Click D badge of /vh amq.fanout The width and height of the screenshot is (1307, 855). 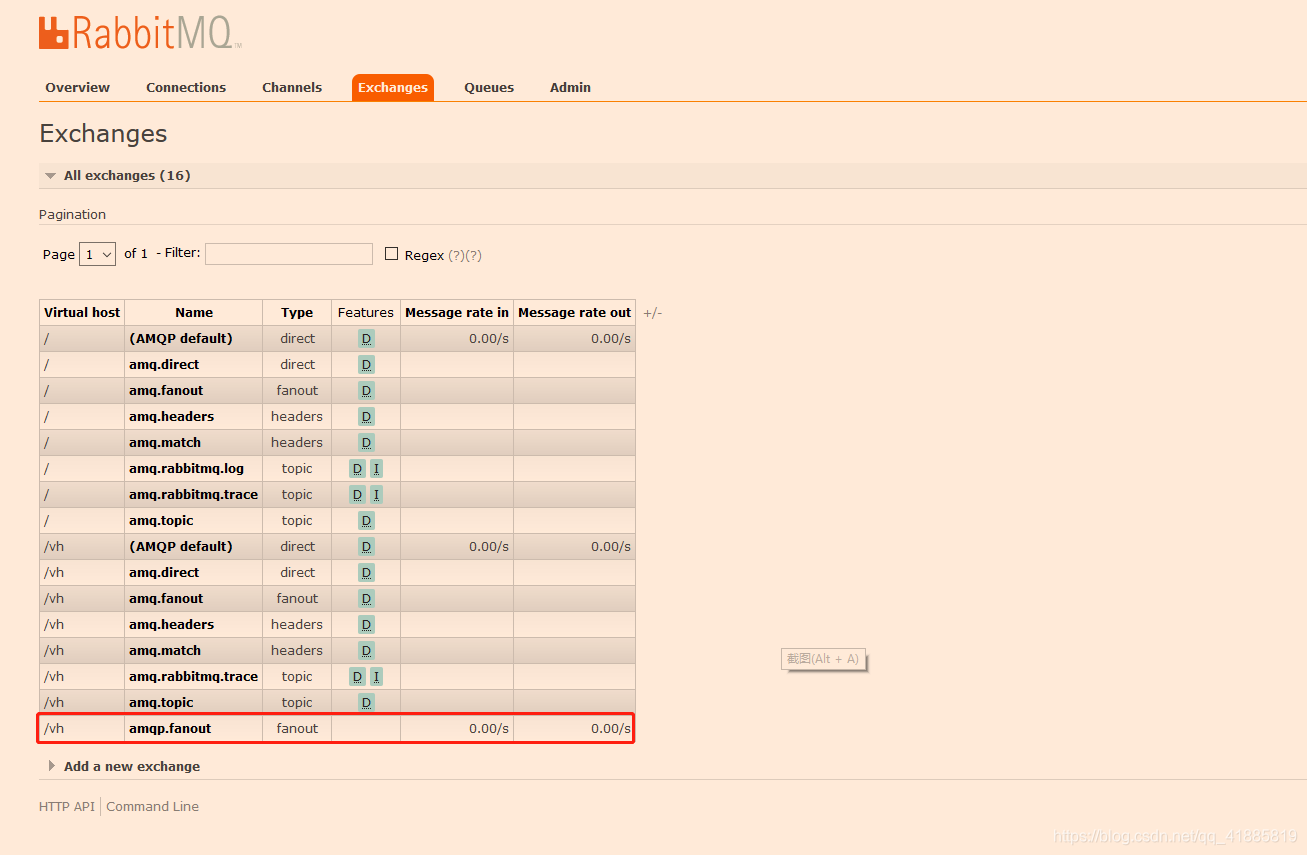tap(366, 599)
